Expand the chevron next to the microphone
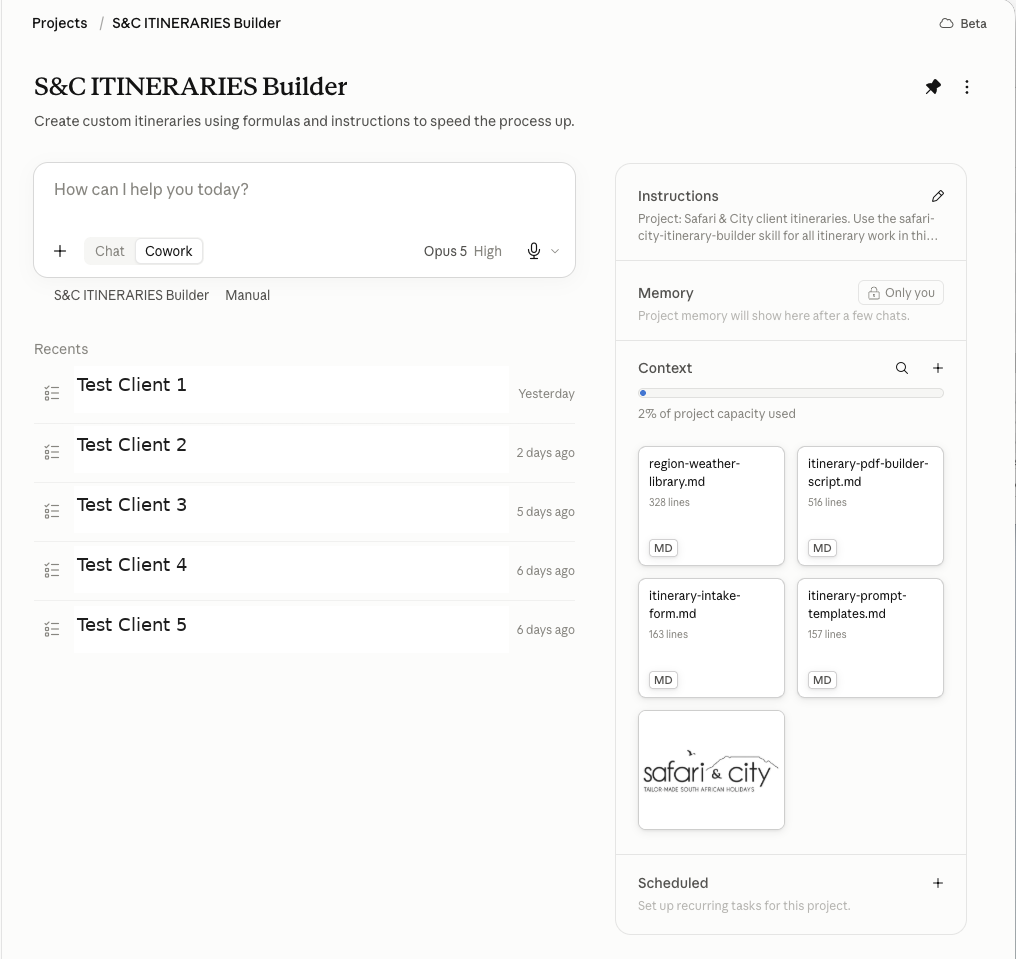Image resolution: width=1016 pixels, height=959 pixels. (555, 251)
